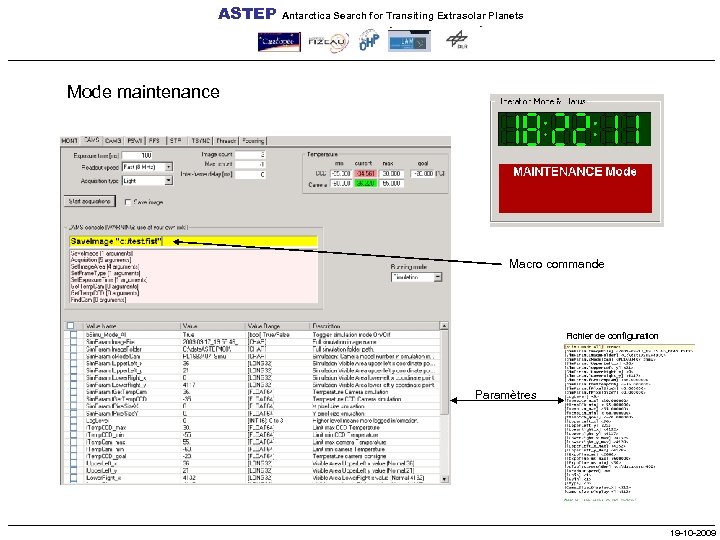
Task: Click the red MAINTENANCE Mode status panel
Action: click(x=575, y=188)
